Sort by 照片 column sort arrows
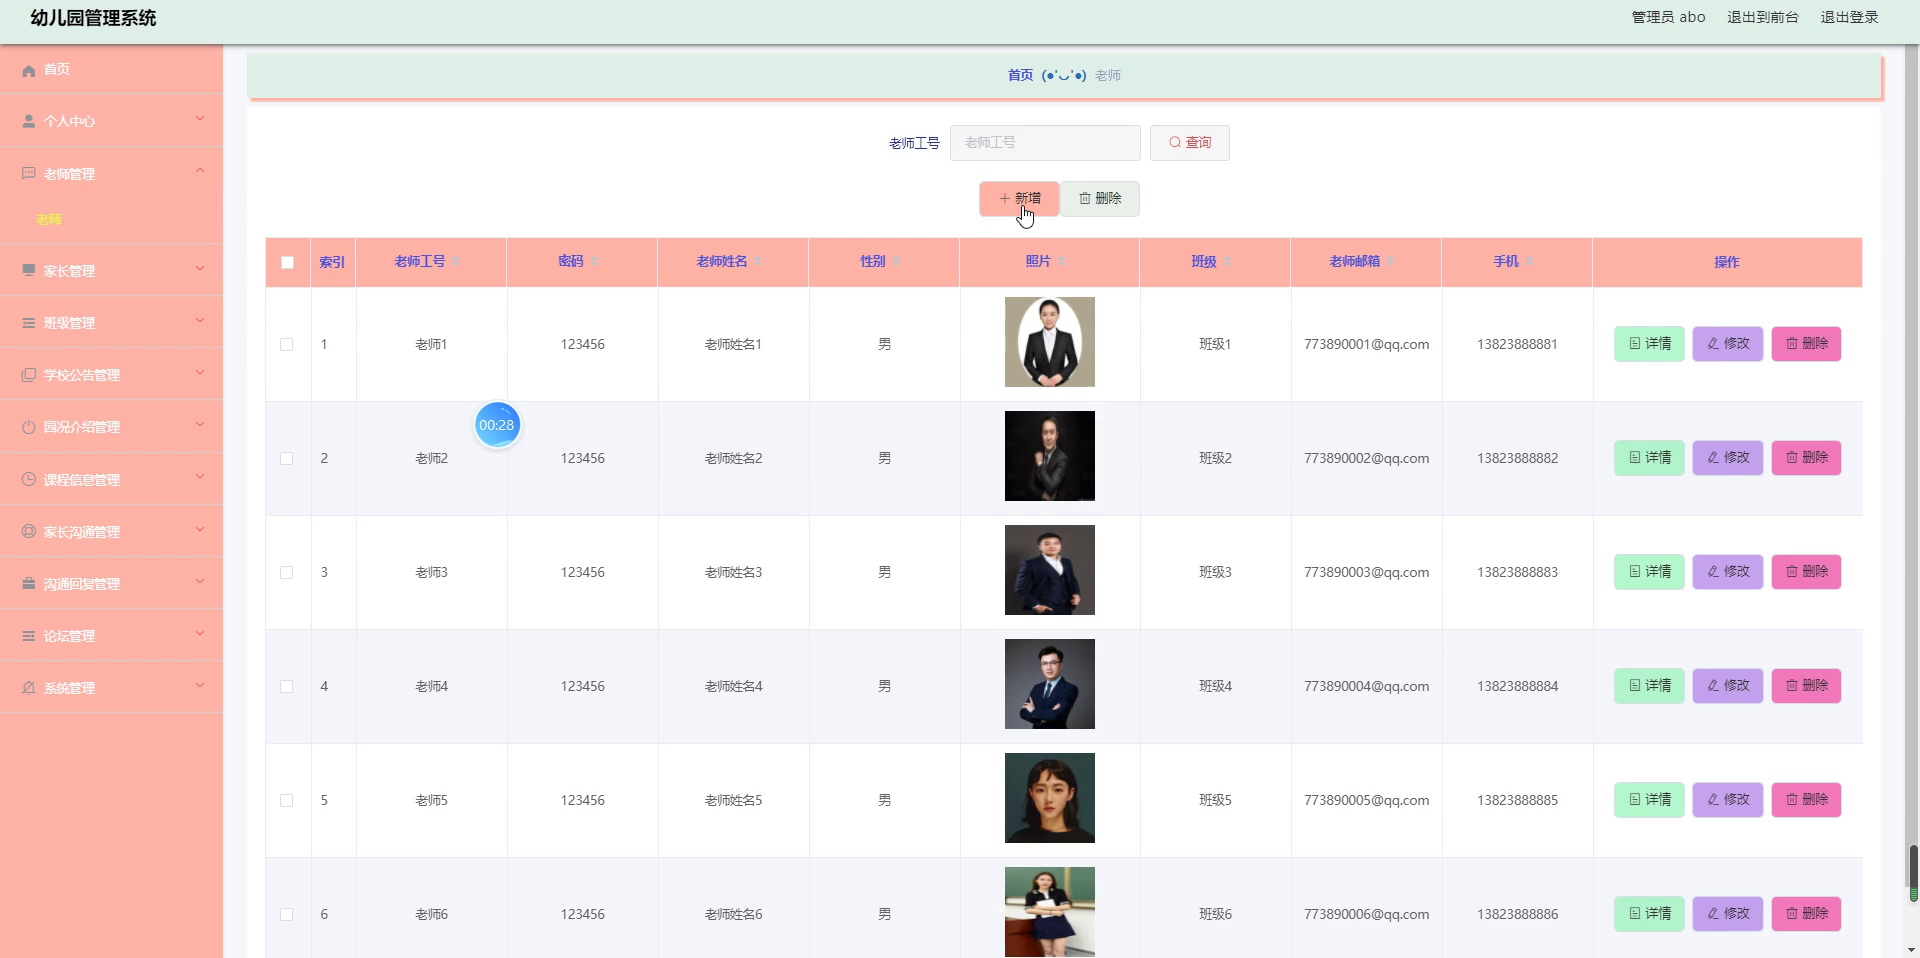This screenshot has height=958, width=1920. click(1061, 262)
